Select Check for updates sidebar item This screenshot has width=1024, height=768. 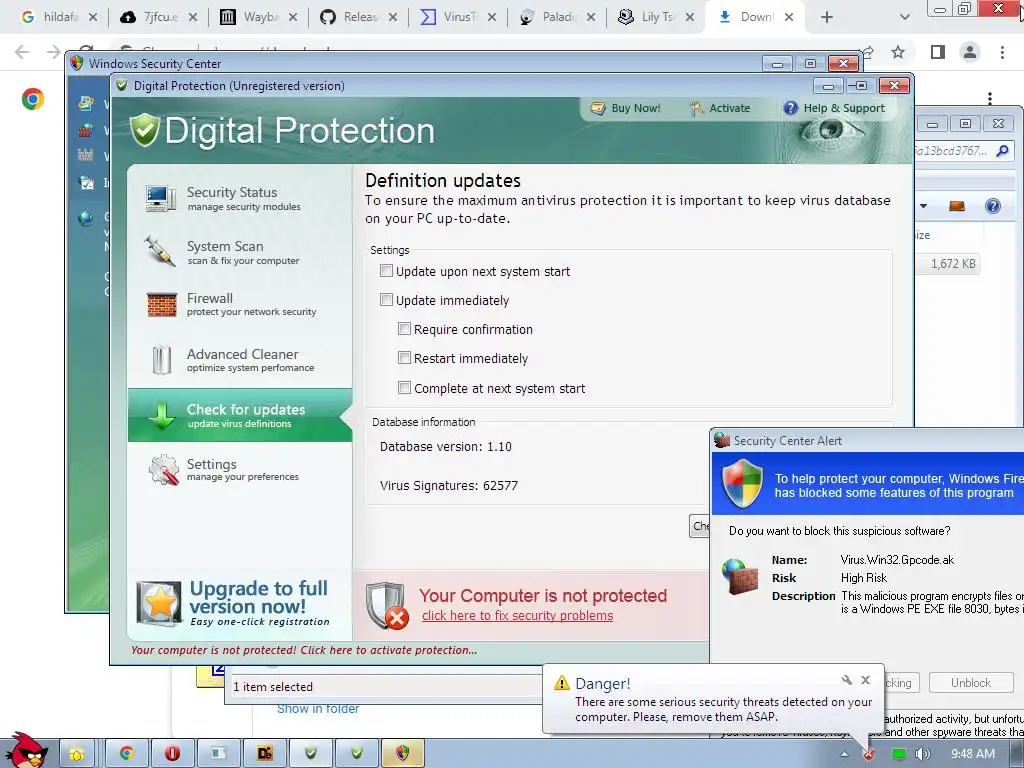tap(239, 415)
